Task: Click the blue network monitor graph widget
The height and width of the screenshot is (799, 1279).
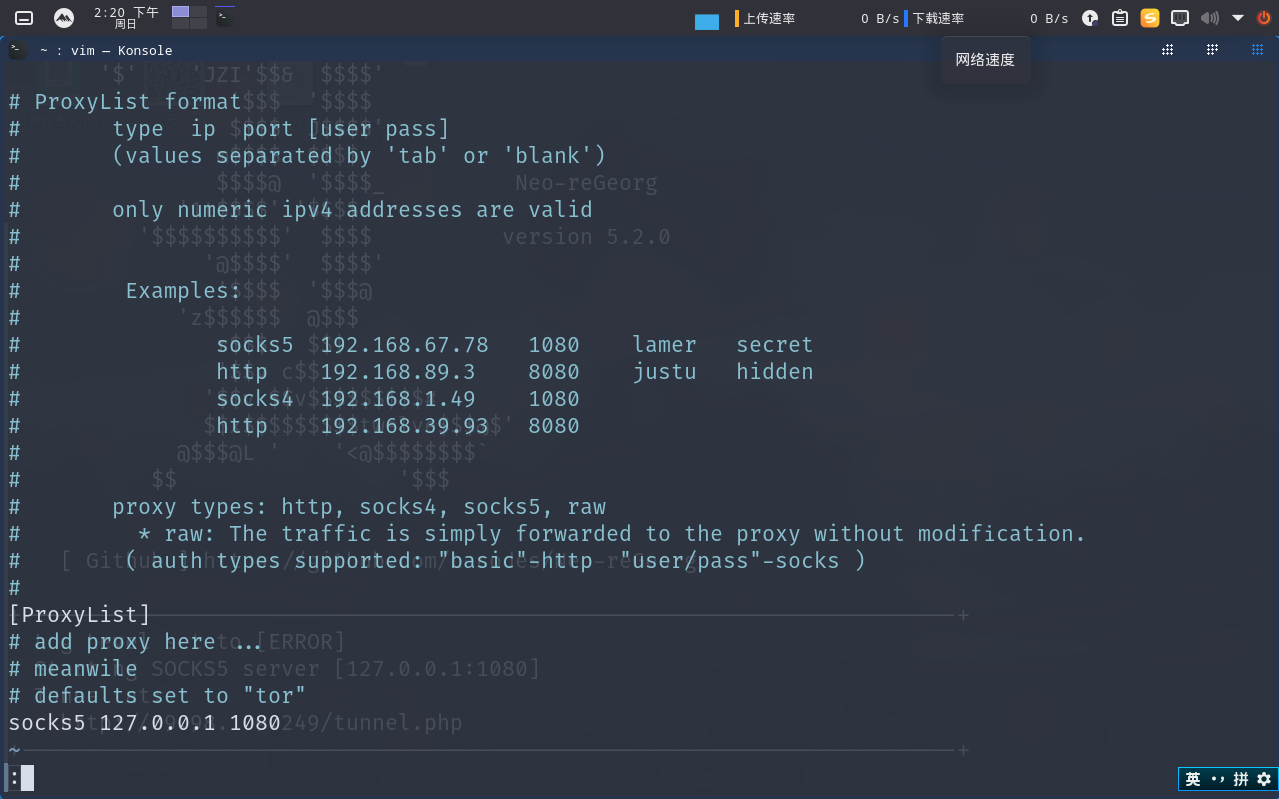Action: [707, 22]
